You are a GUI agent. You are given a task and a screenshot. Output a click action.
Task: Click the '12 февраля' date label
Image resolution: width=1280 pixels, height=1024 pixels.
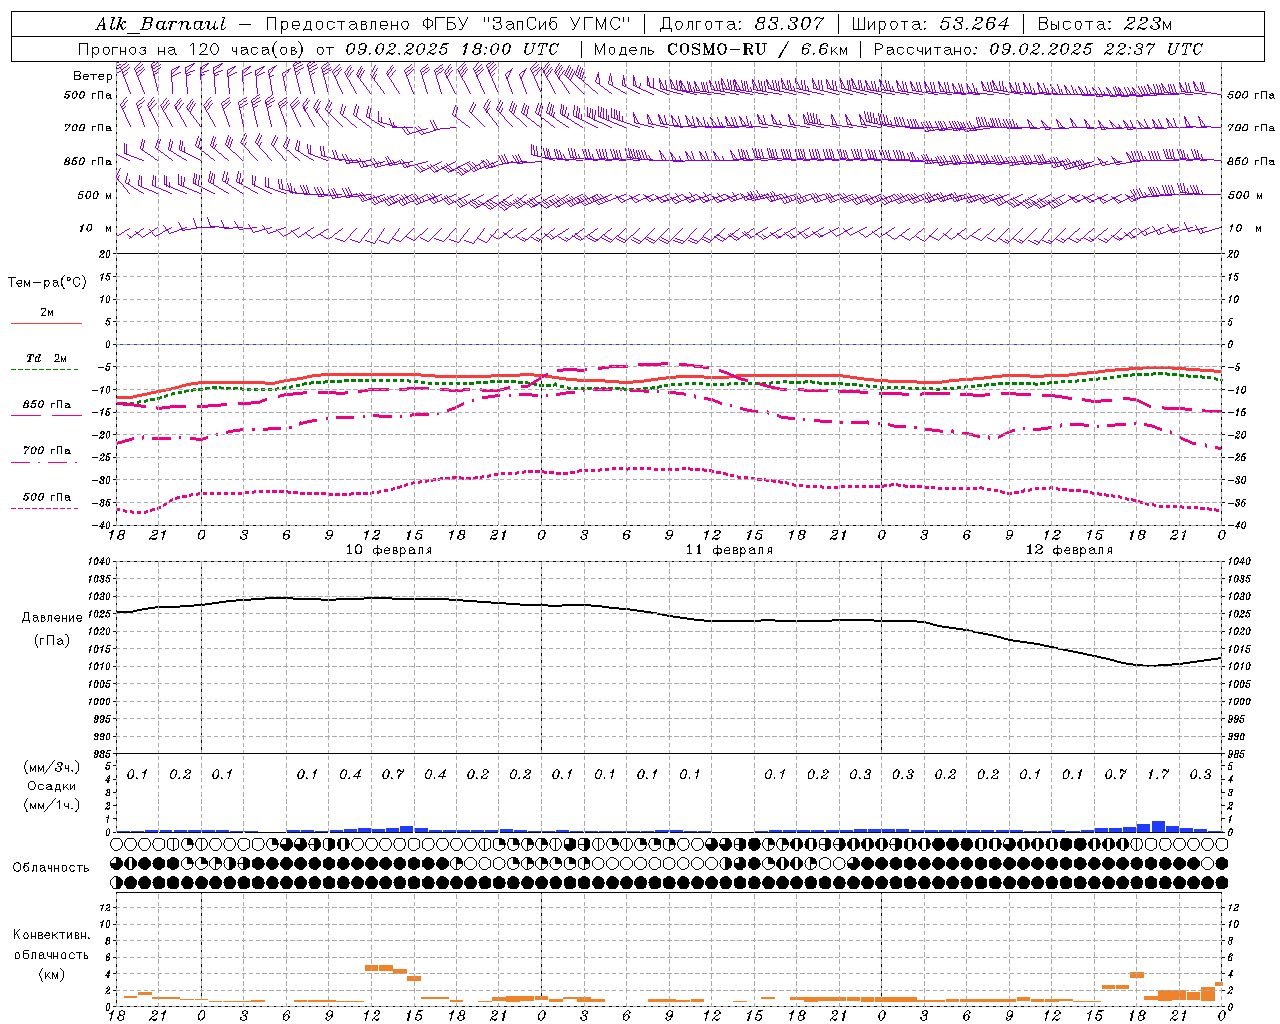1069,550
